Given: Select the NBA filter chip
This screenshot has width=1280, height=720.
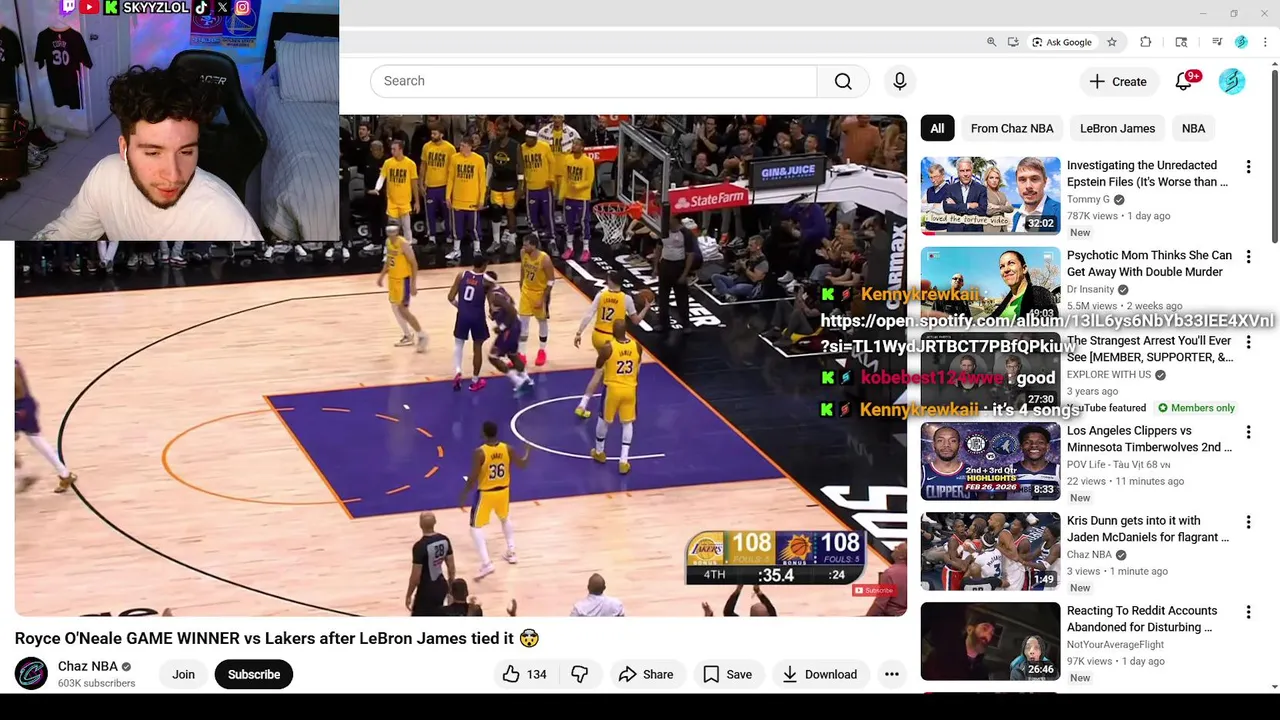Looking at the screenshot, I should coord(1193,128).
